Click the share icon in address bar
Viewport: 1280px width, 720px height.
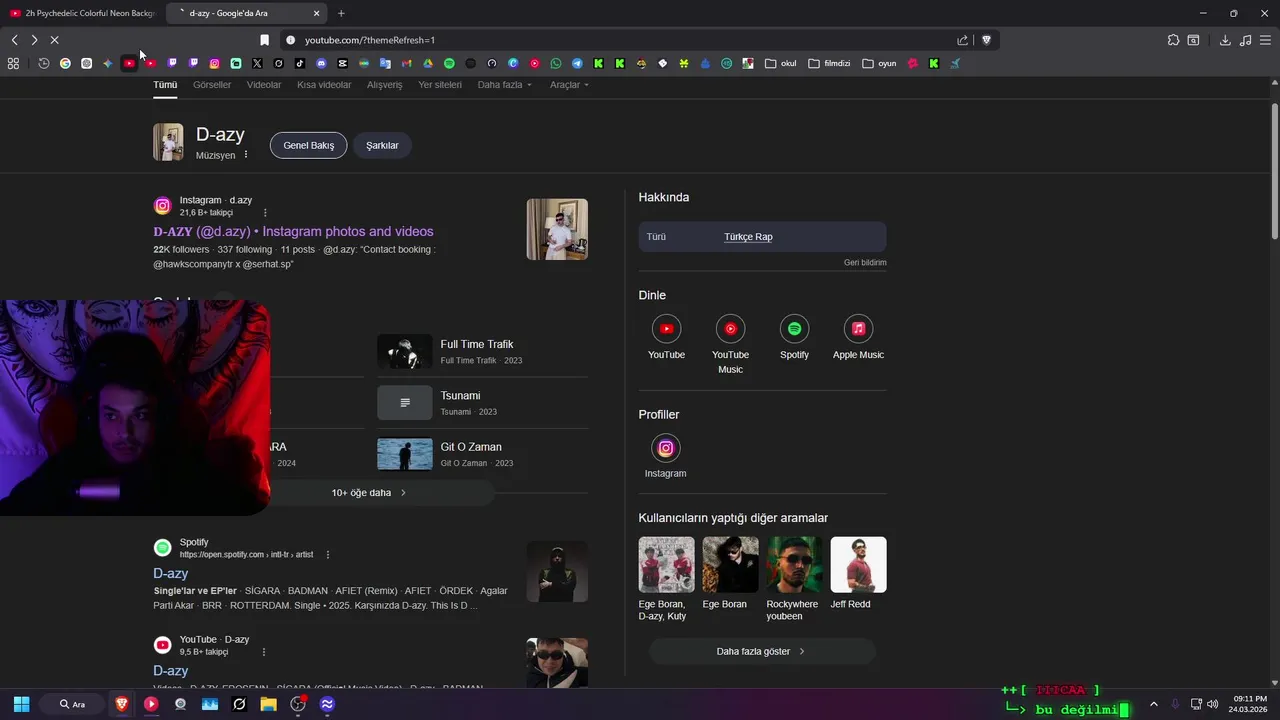pyautogui.click(x=962, y=40)
